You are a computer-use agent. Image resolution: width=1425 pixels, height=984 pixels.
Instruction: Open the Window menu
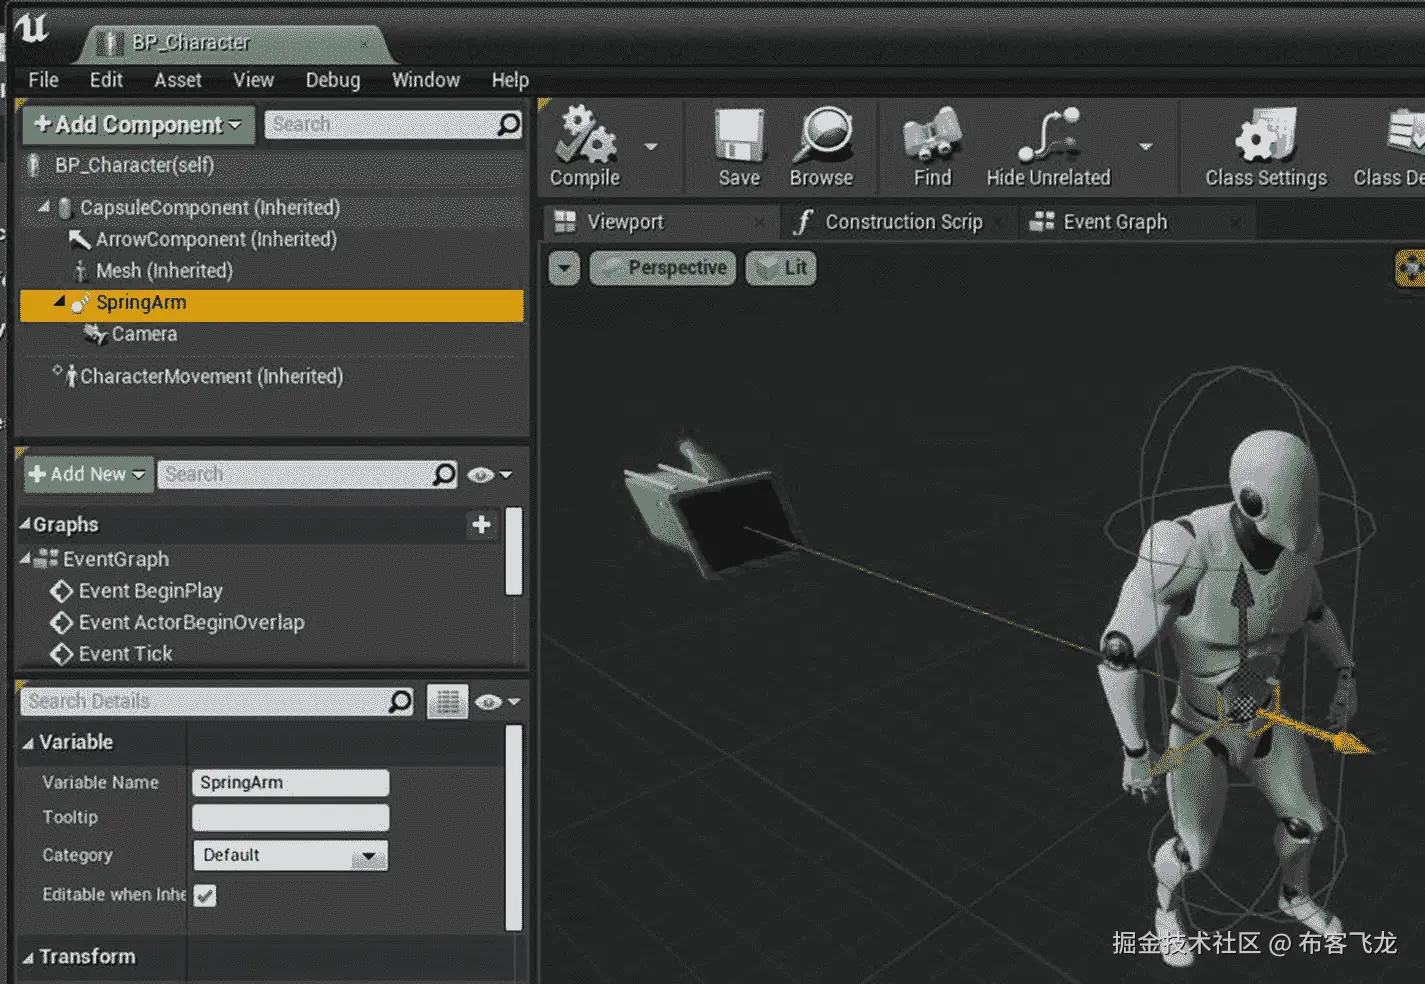pyautogui.click(x=426, y=80)
